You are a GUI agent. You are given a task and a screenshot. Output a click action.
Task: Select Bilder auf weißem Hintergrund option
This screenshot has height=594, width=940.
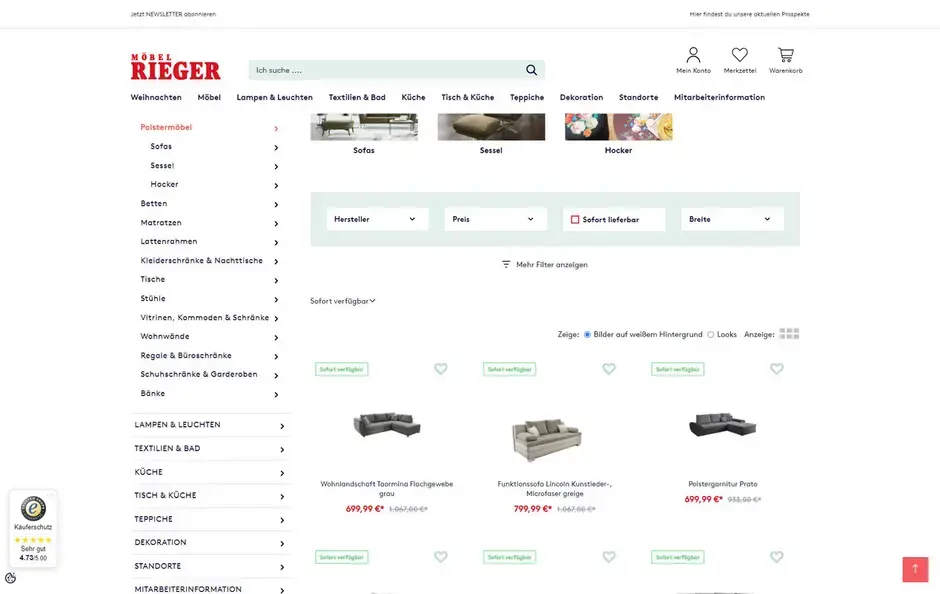coord(589,334)
